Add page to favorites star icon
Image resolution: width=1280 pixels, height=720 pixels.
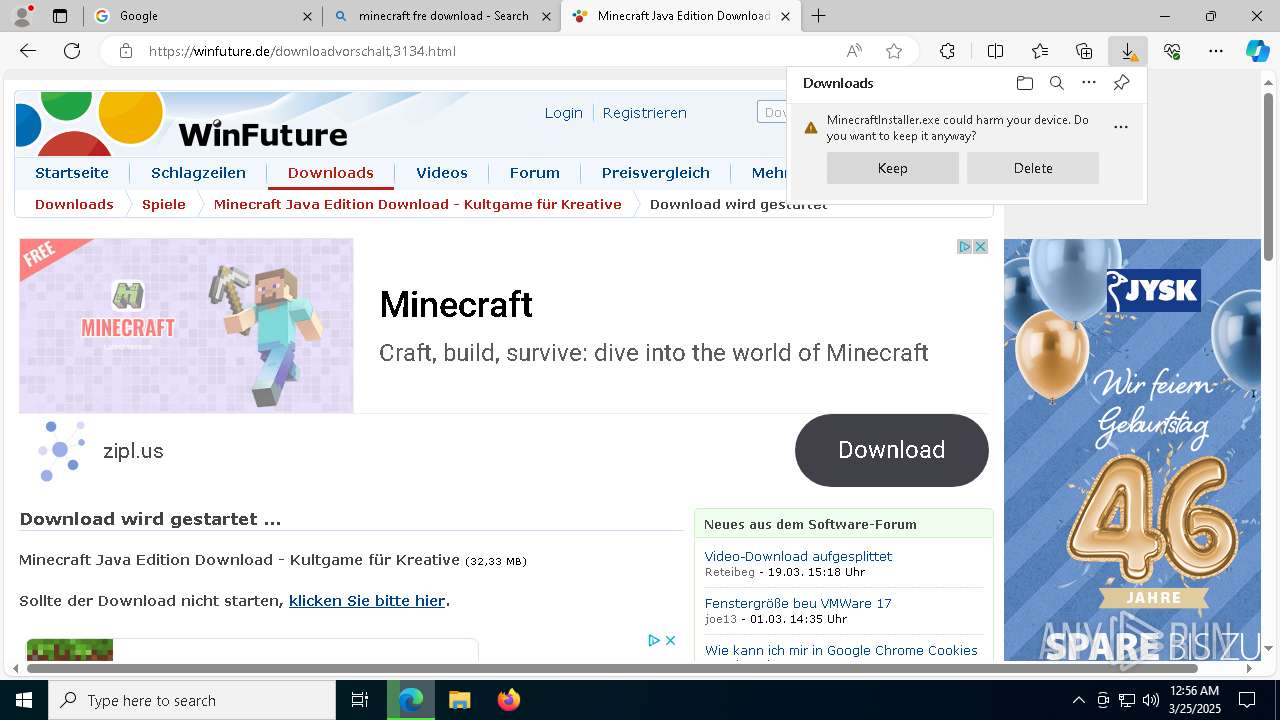[894, 51]
